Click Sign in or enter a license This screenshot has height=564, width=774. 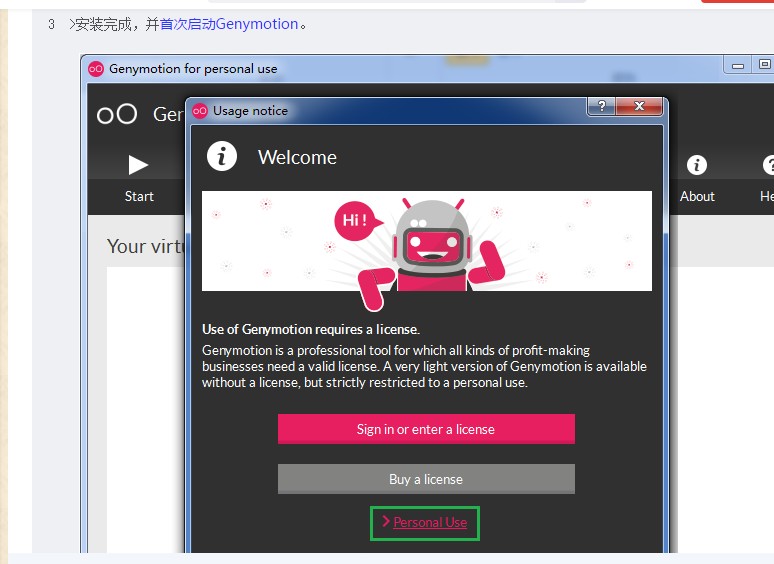(426, 429)
